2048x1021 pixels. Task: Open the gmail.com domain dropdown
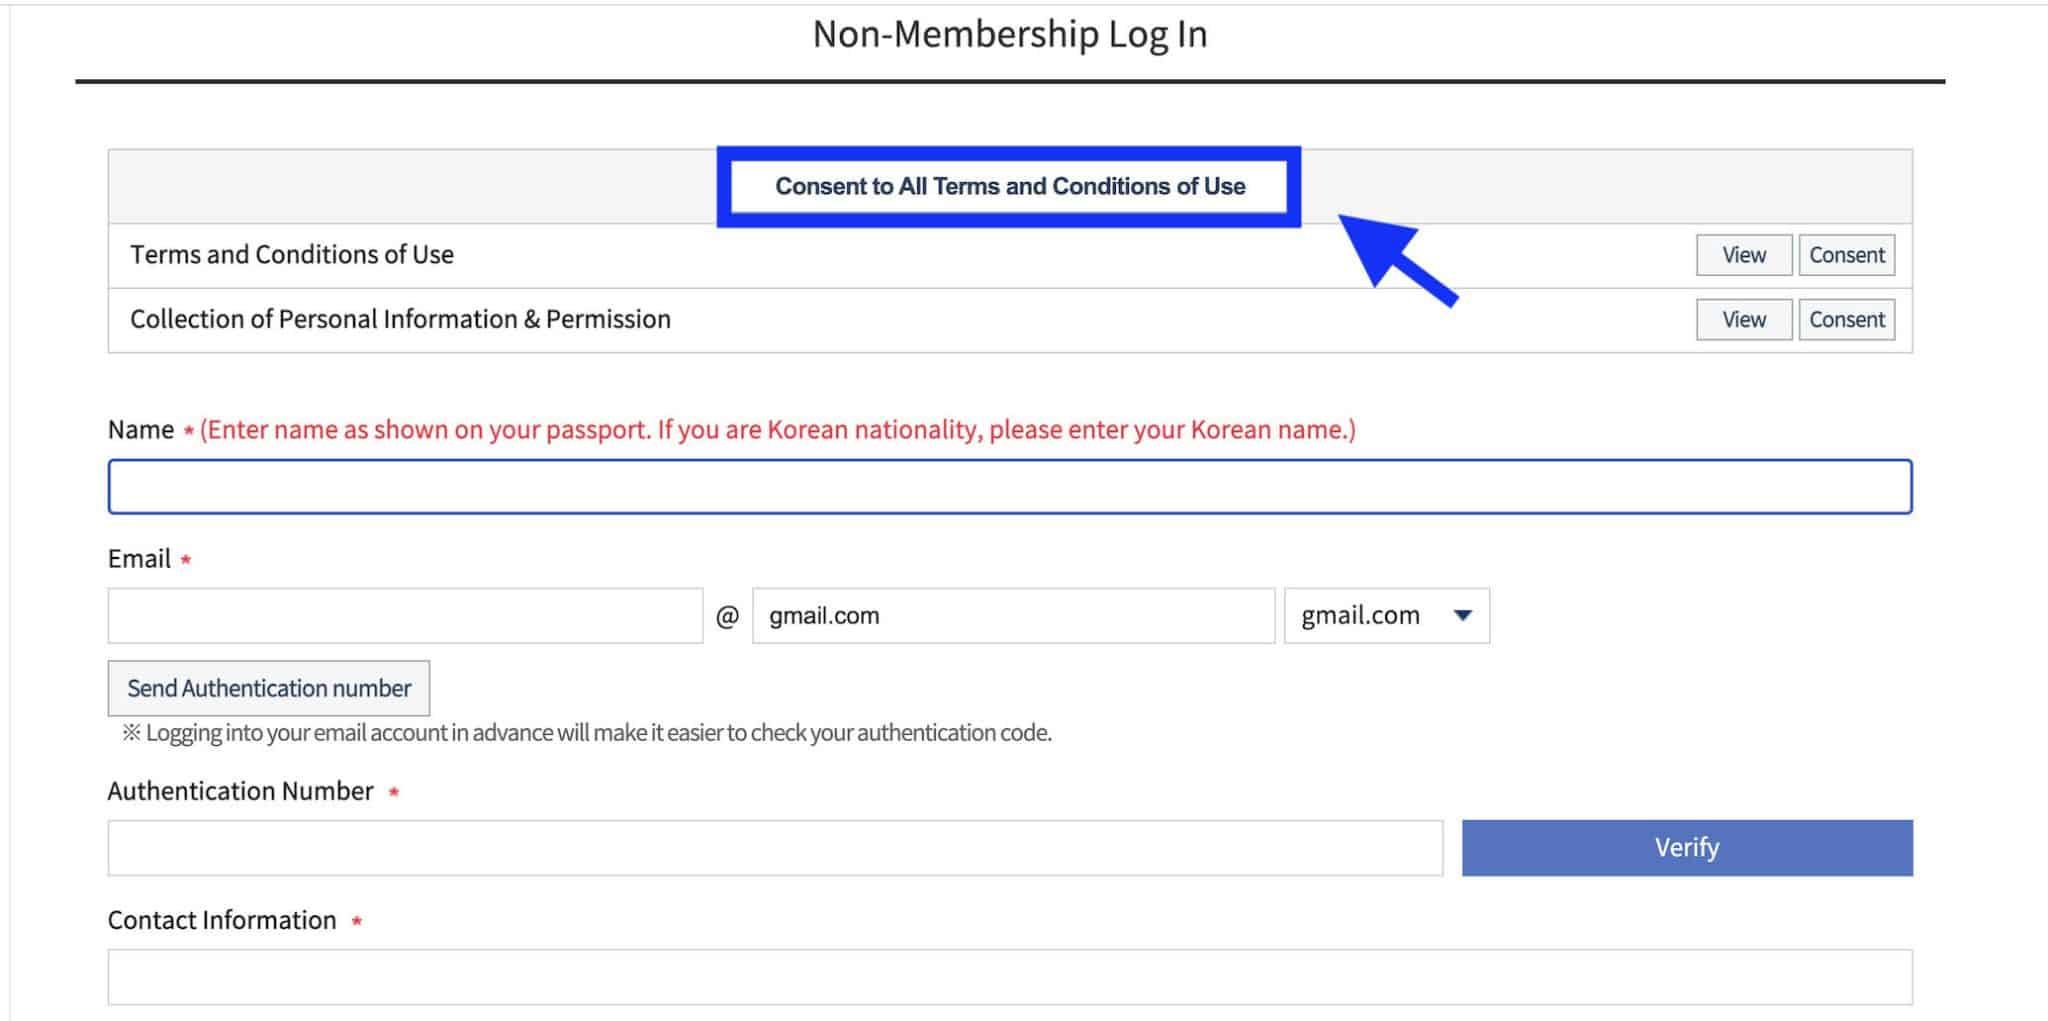[1386, 616]
